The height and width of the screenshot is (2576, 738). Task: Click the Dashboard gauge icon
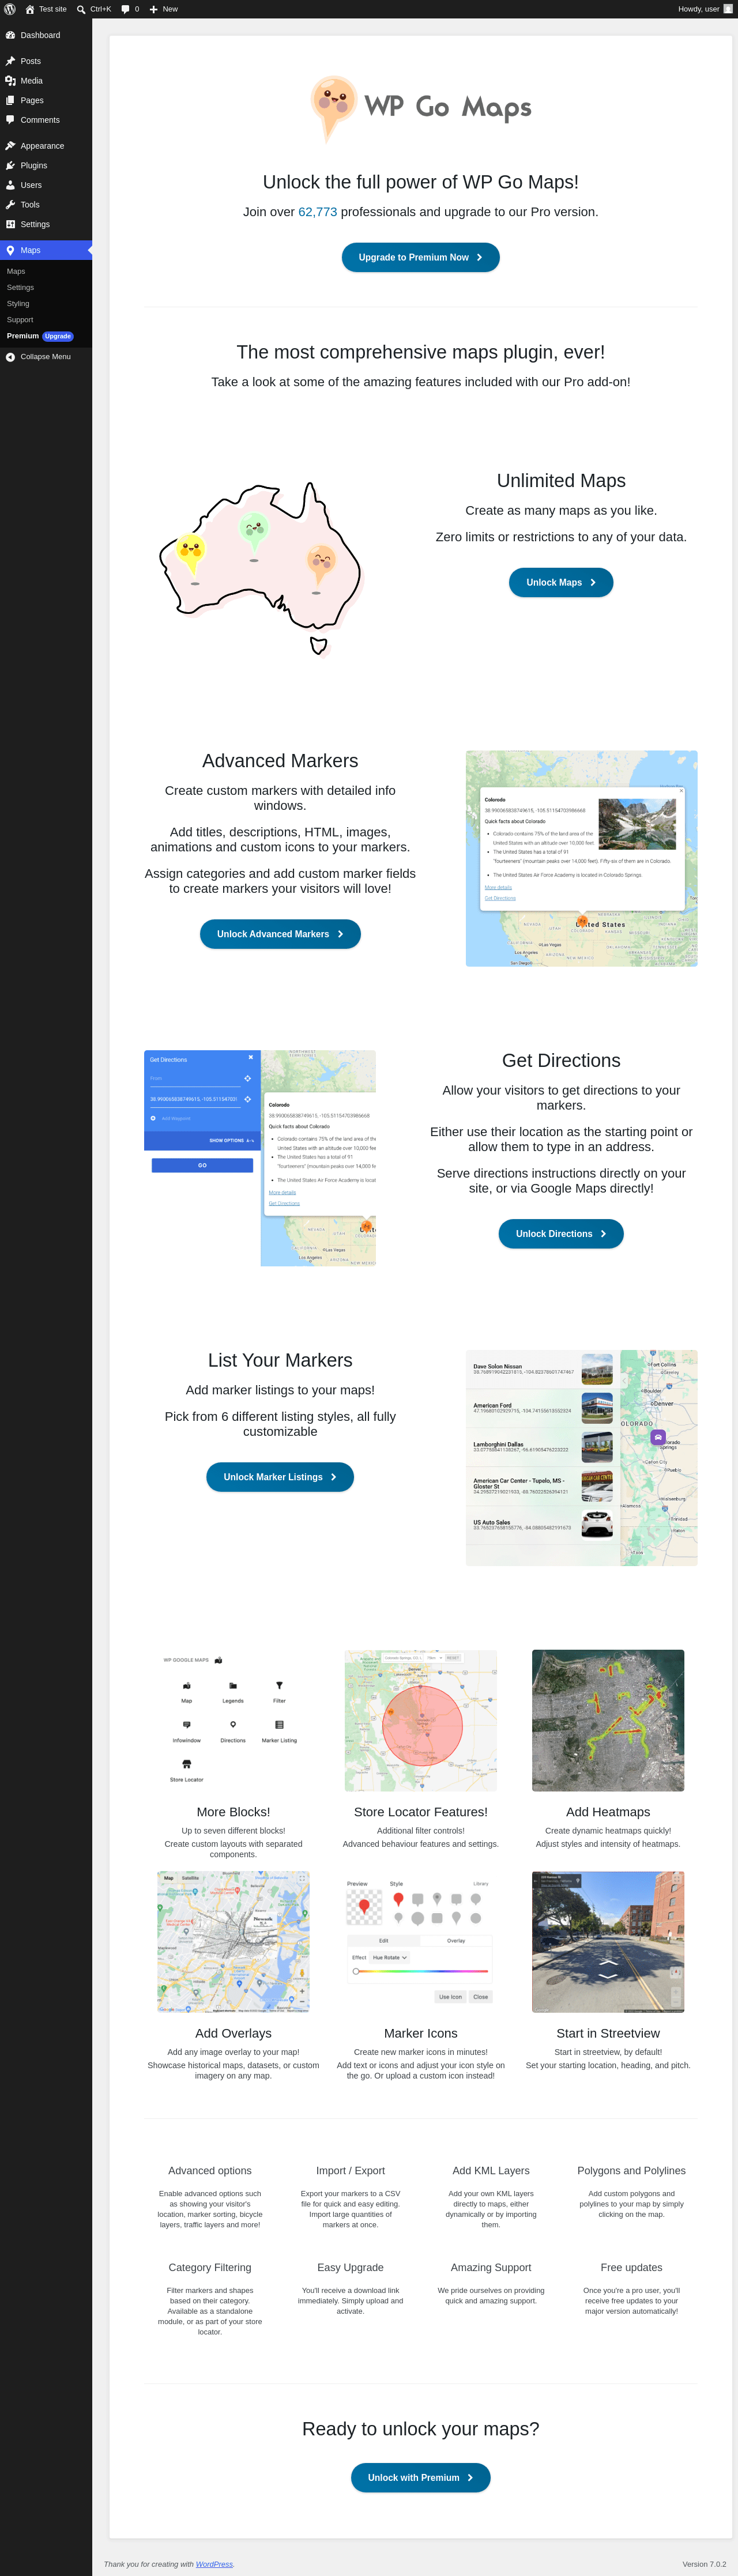click(x=10, y=35)
